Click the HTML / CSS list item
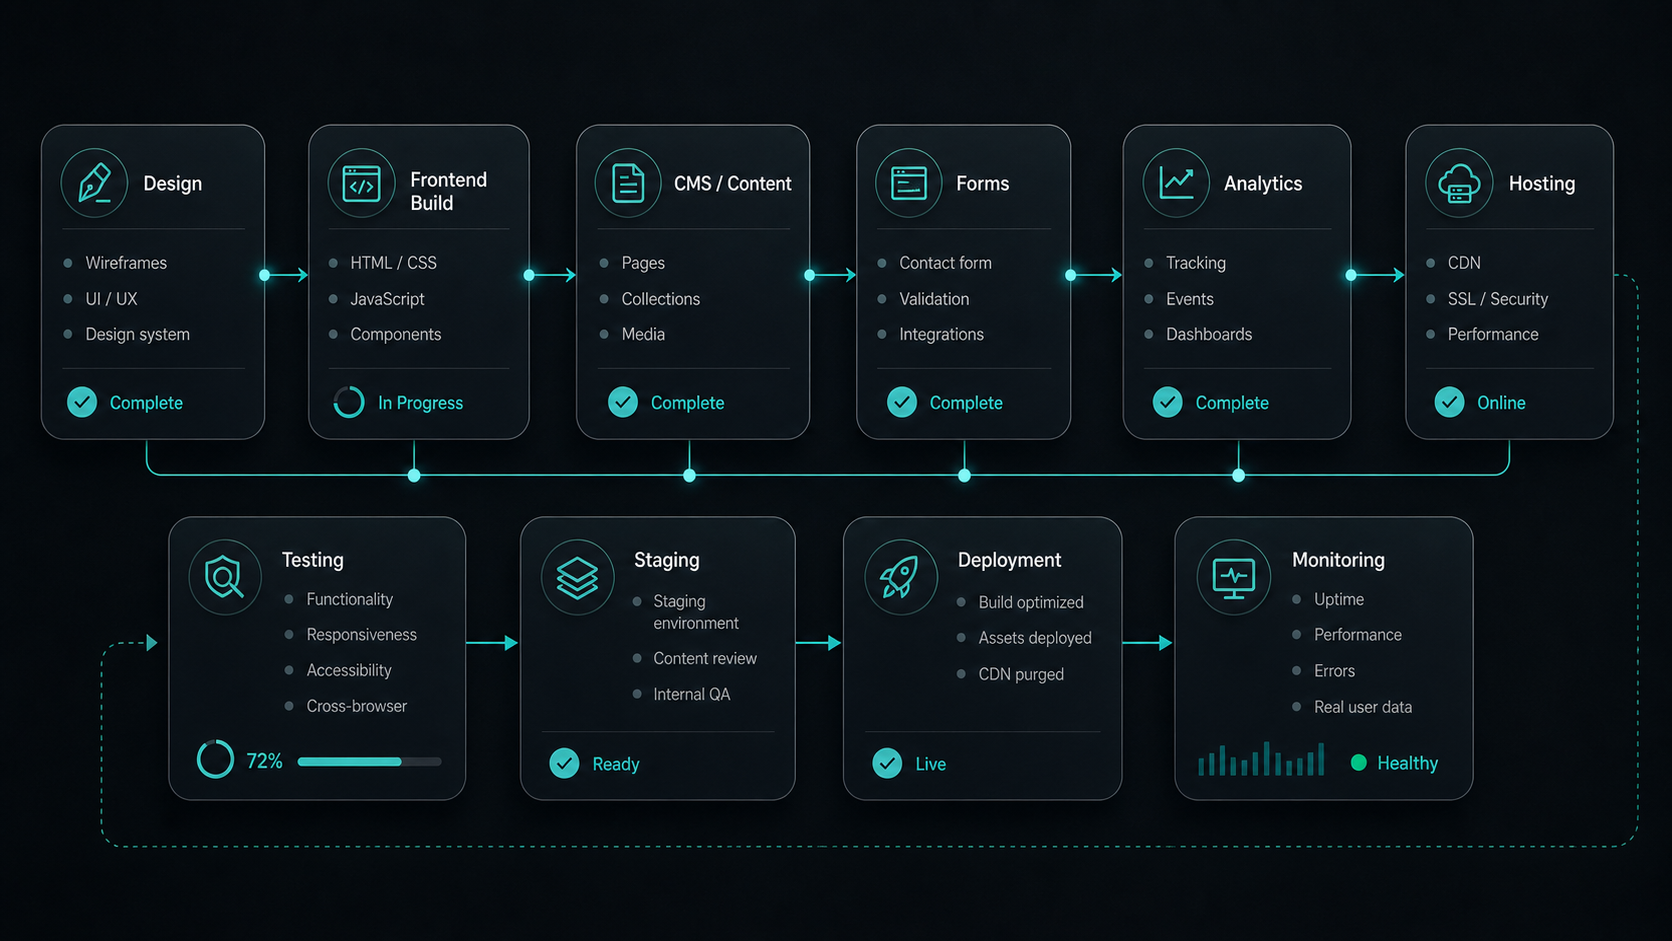Image resolution: width=1672 pixels, height=941 pixels. point(393,263)
